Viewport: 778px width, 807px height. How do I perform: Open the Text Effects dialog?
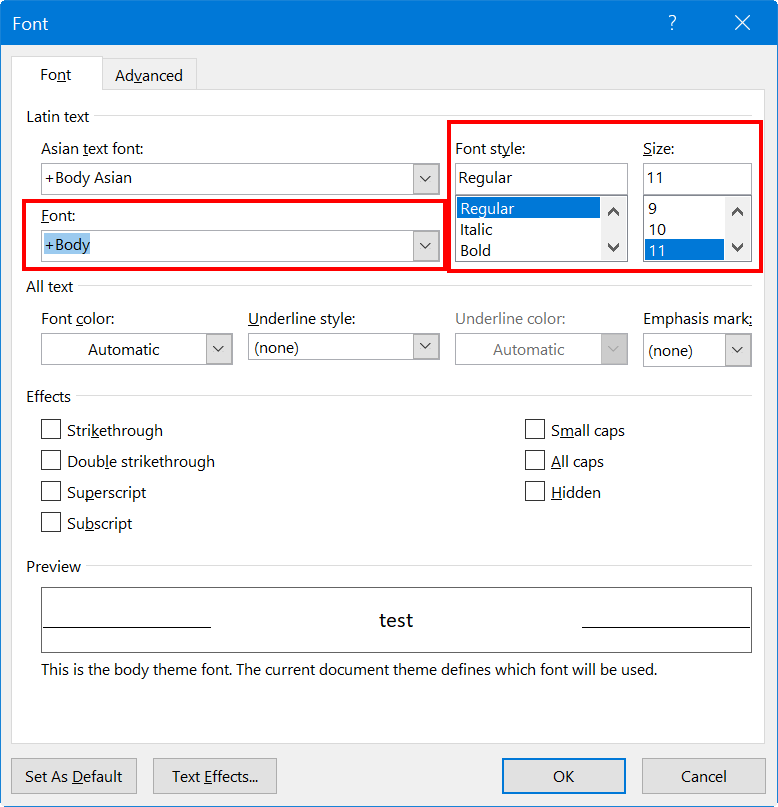pyautogui.click(x=214, y=776)
